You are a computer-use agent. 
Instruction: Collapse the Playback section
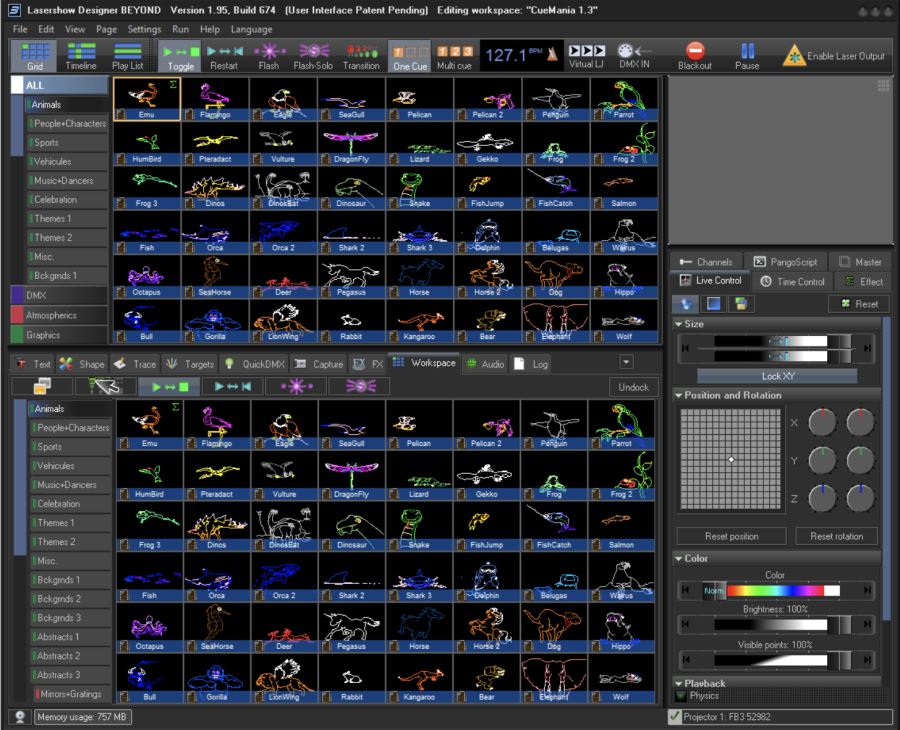pyautogui.click(x=682, y=684)
